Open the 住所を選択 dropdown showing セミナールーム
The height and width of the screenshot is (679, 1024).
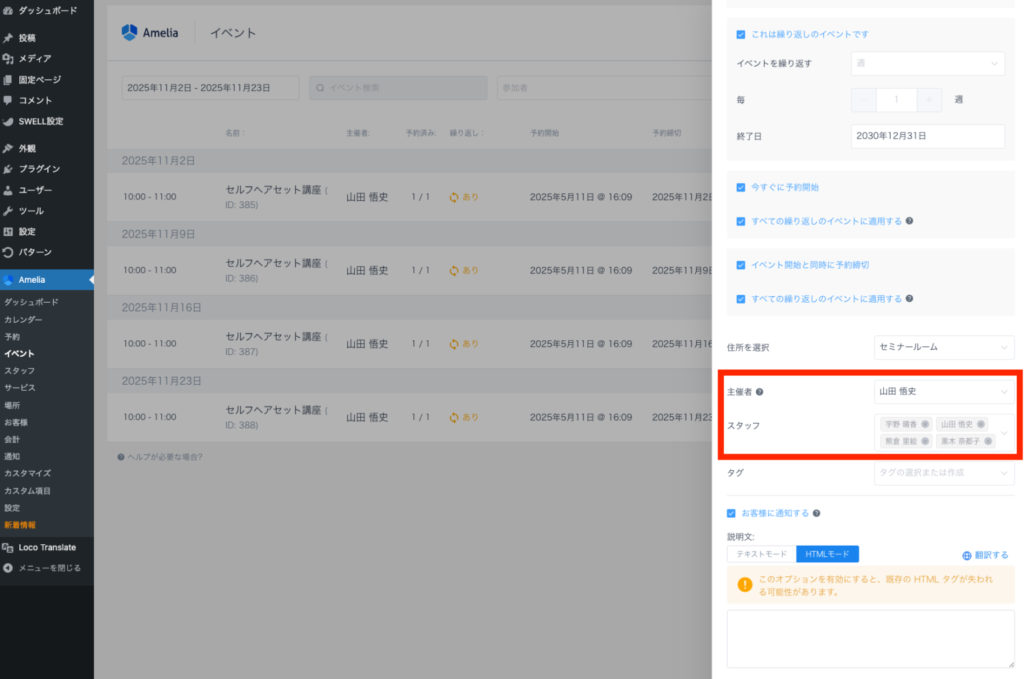943,347
